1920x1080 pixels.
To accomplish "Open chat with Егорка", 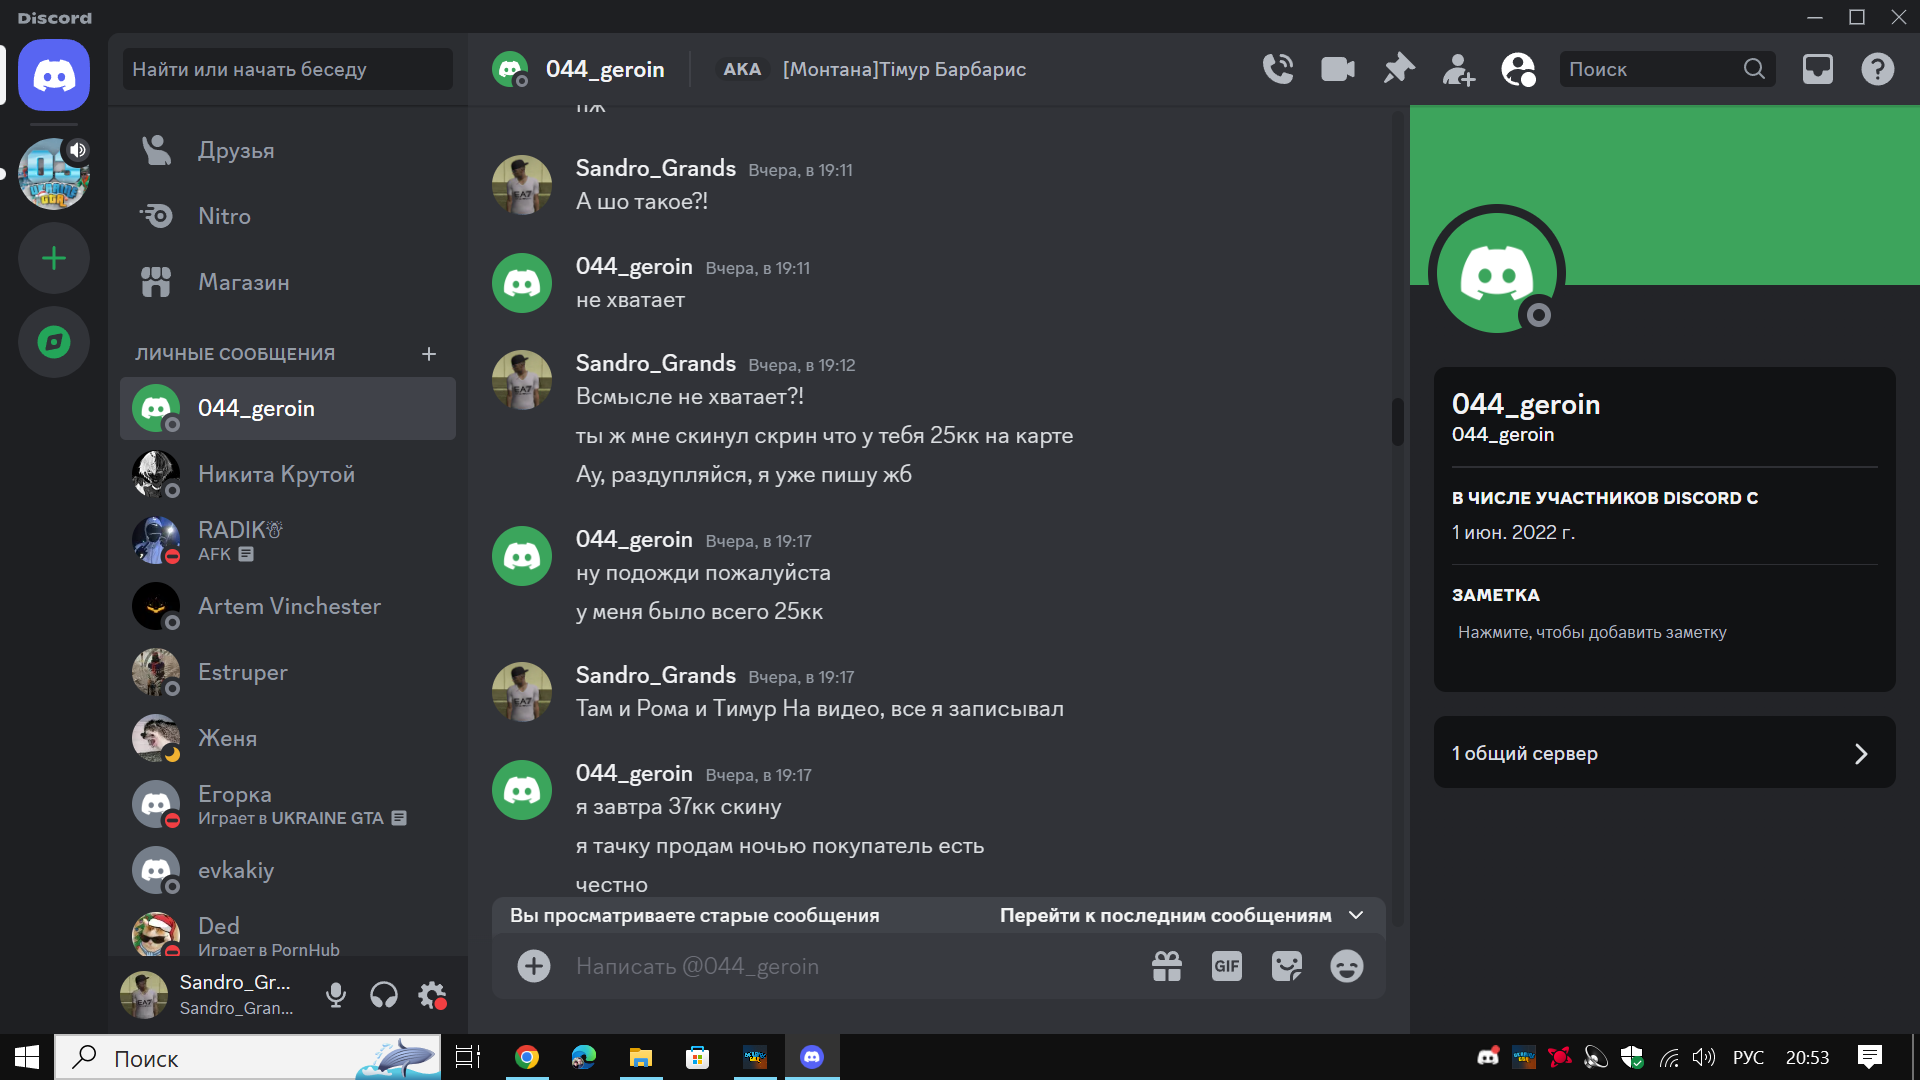I will (288, 804).
